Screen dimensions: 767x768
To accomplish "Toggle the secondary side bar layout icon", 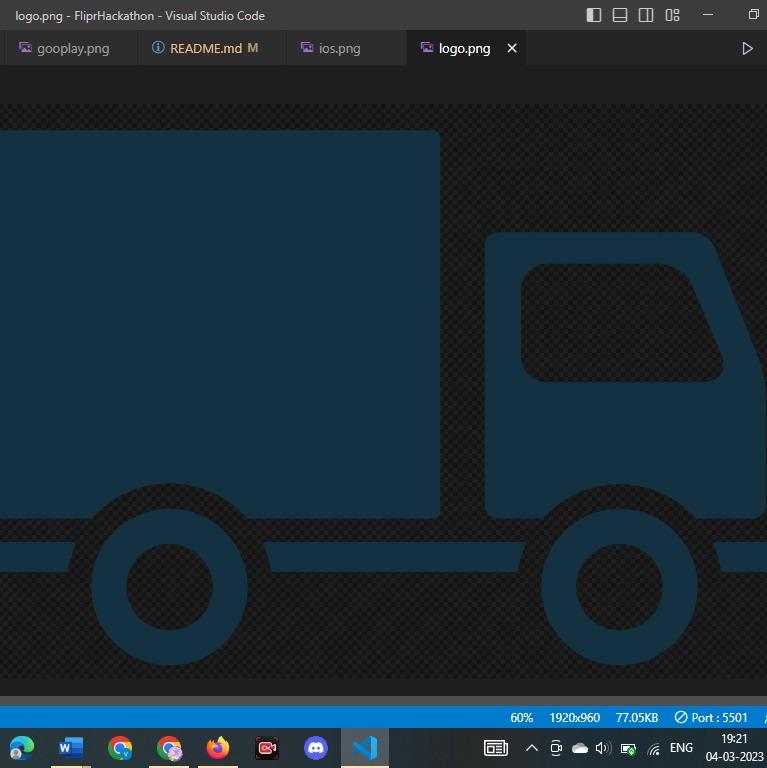I will click(646, 15).
